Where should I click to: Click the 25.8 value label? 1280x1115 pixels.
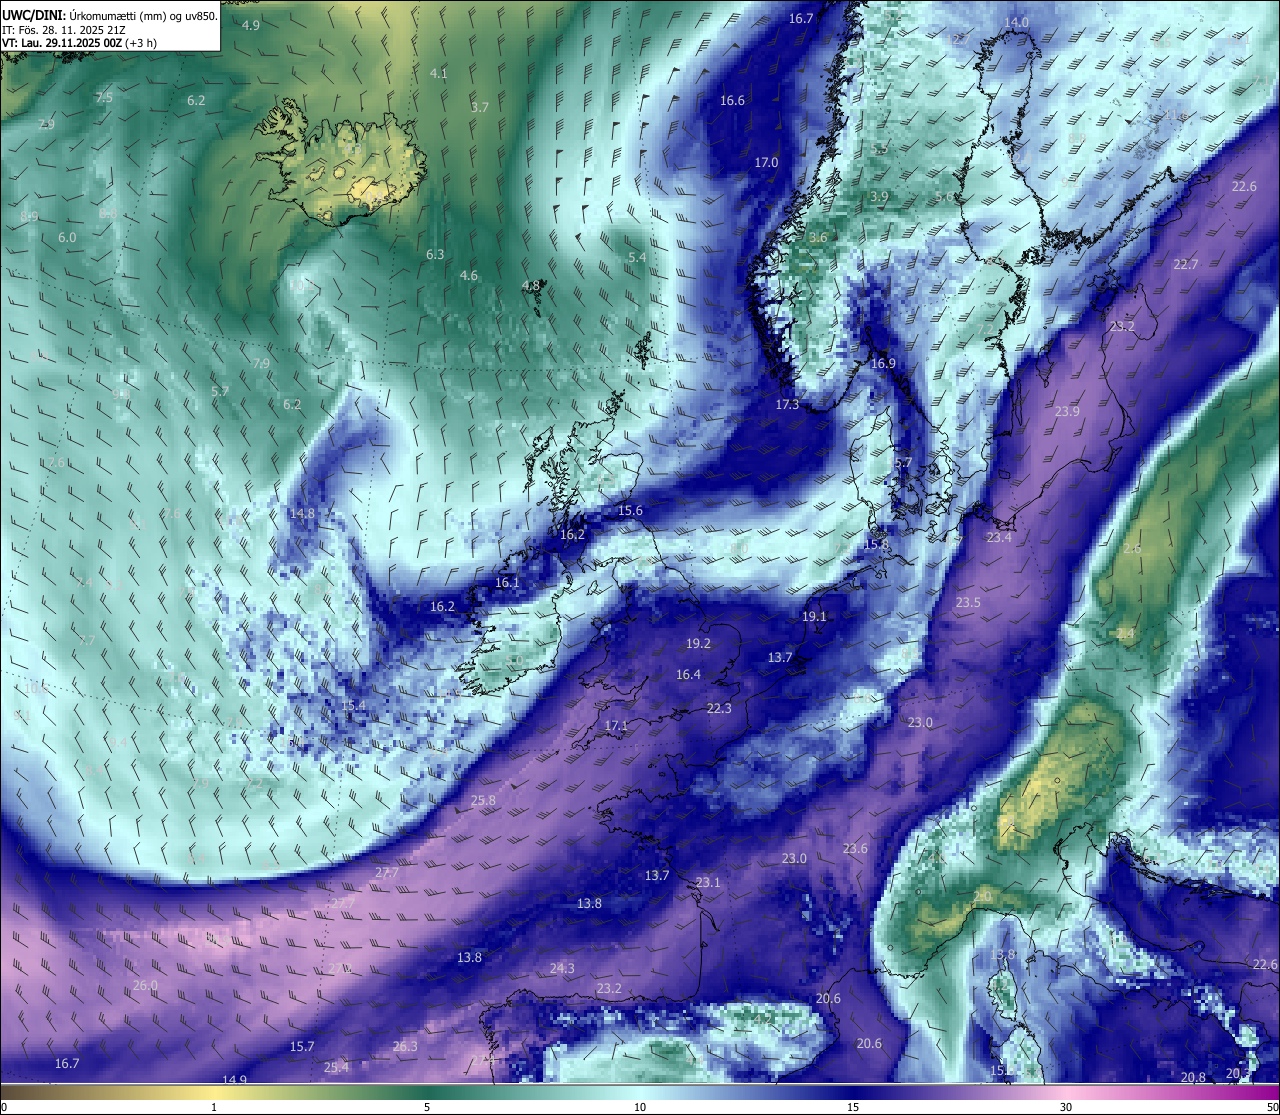pyautogui.click(x=483, y=800)
